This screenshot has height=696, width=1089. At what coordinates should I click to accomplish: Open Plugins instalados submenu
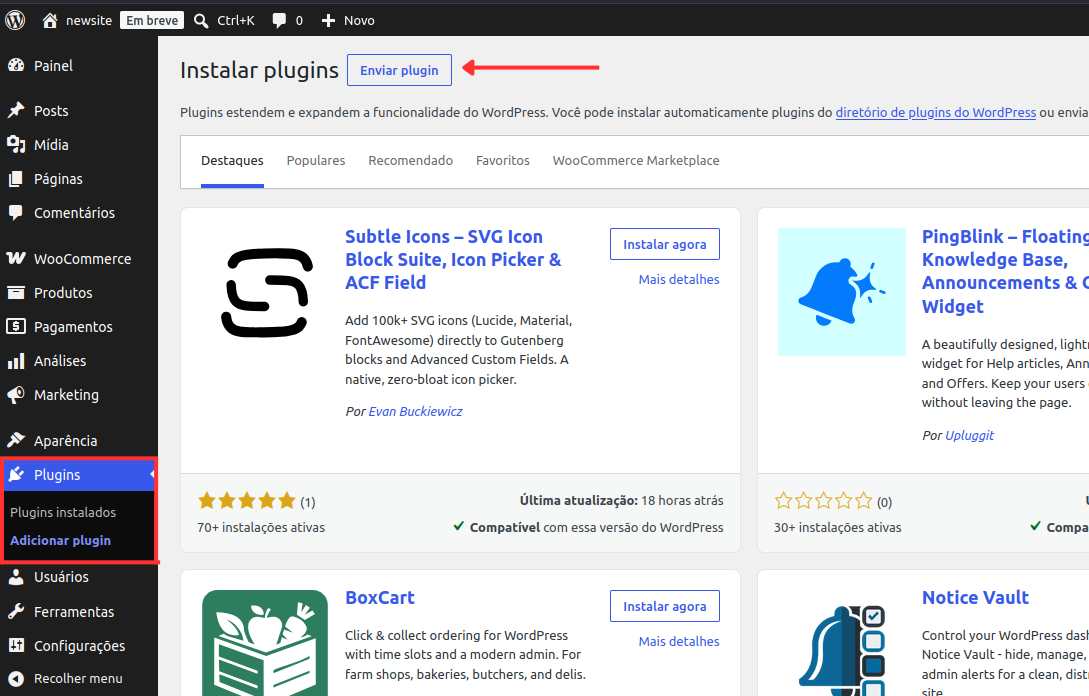coord(63,513)
